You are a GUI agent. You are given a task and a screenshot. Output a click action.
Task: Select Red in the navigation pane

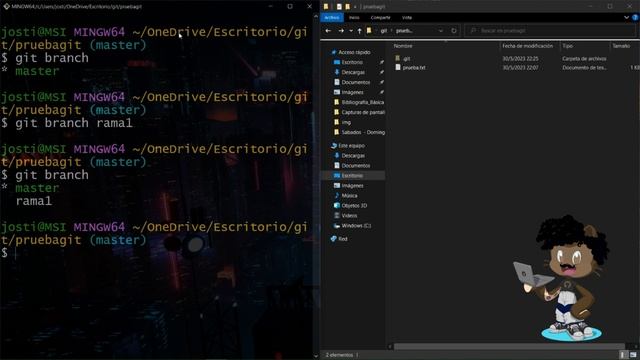(342, 239)
